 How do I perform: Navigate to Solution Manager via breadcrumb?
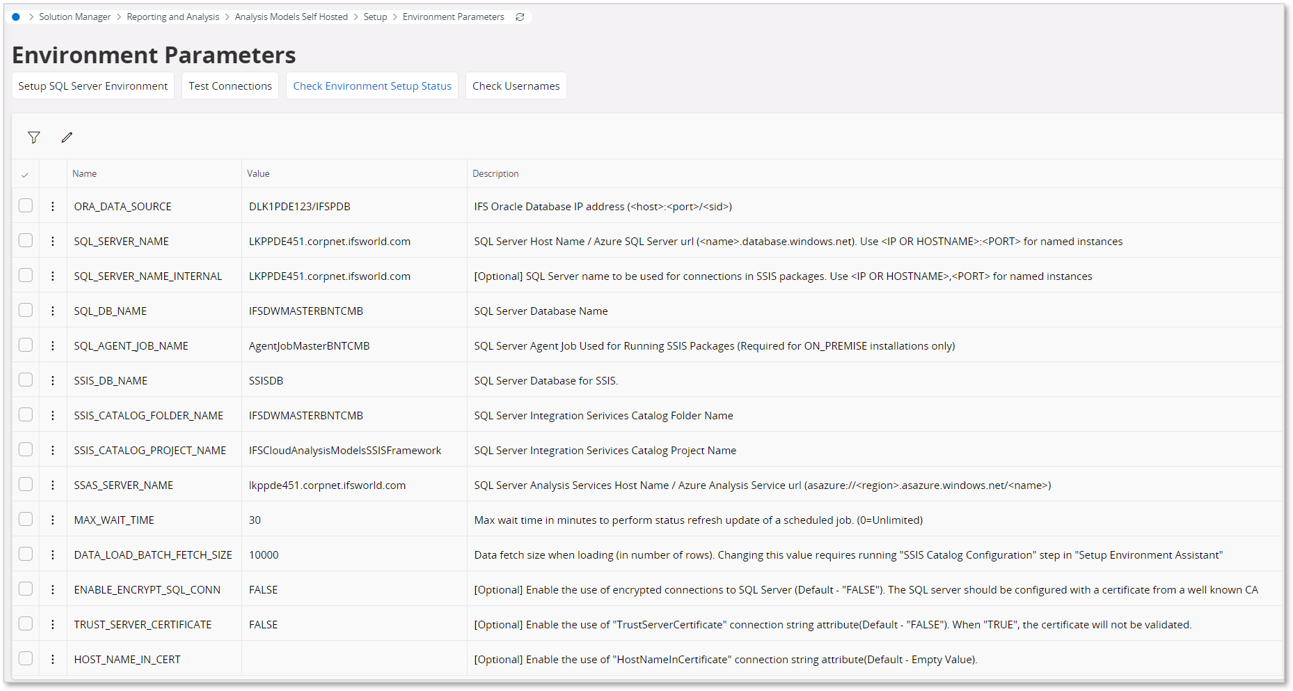coord(75,16)
